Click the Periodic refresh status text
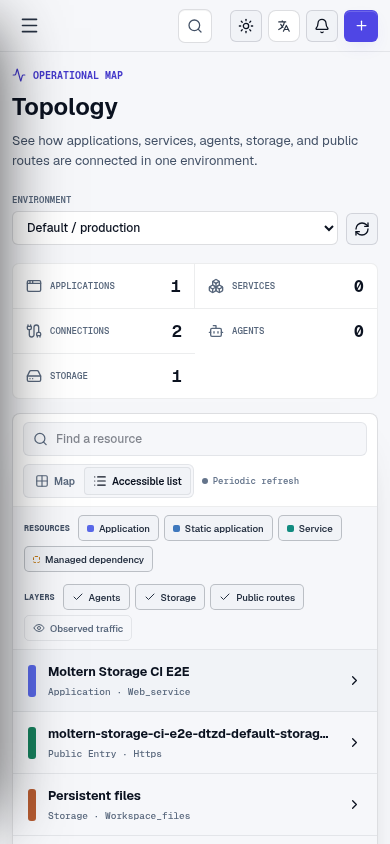The width and height of the screenshot is (390, 844). [256, 481]
